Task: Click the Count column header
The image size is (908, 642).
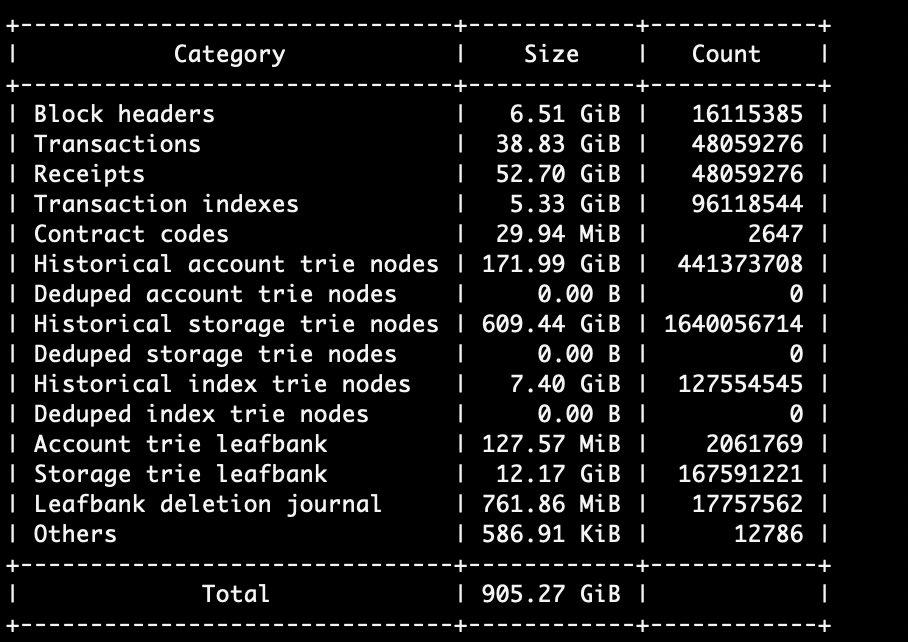Action: tap(726, 54)
